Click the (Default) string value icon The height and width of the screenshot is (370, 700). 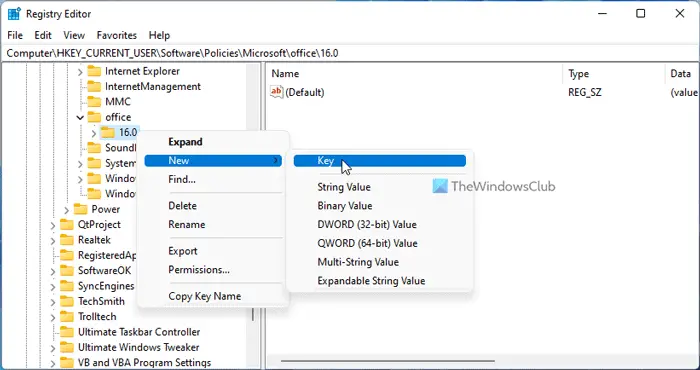277,92
